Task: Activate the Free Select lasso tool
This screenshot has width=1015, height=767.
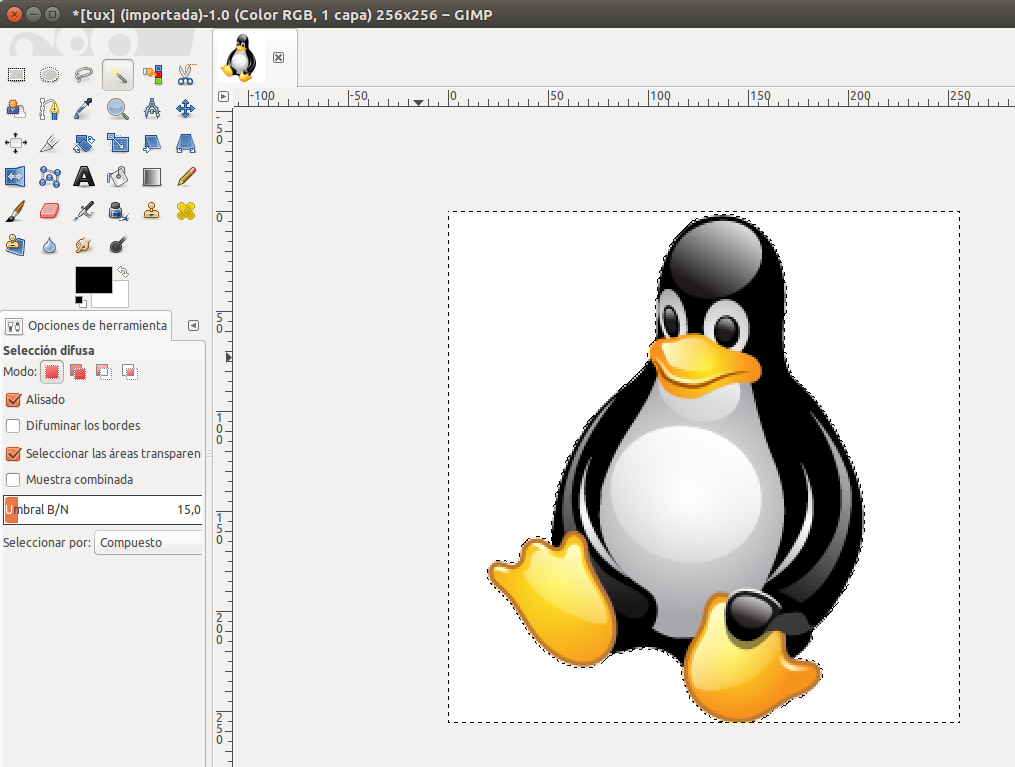Action: (x=83, y=74)
